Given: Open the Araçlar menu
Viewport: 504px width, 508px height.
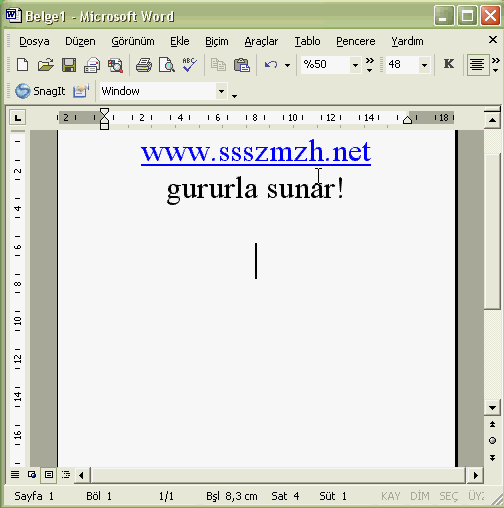Looking at the screenshot, I should 261,41.
